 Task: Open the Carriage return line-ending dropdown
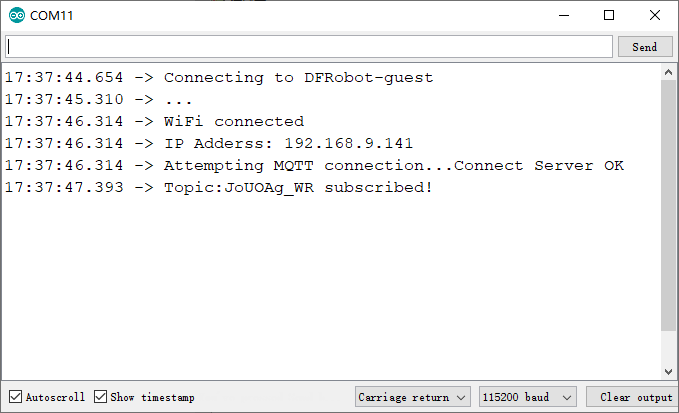pyautogui.click(x=412, y=397)
